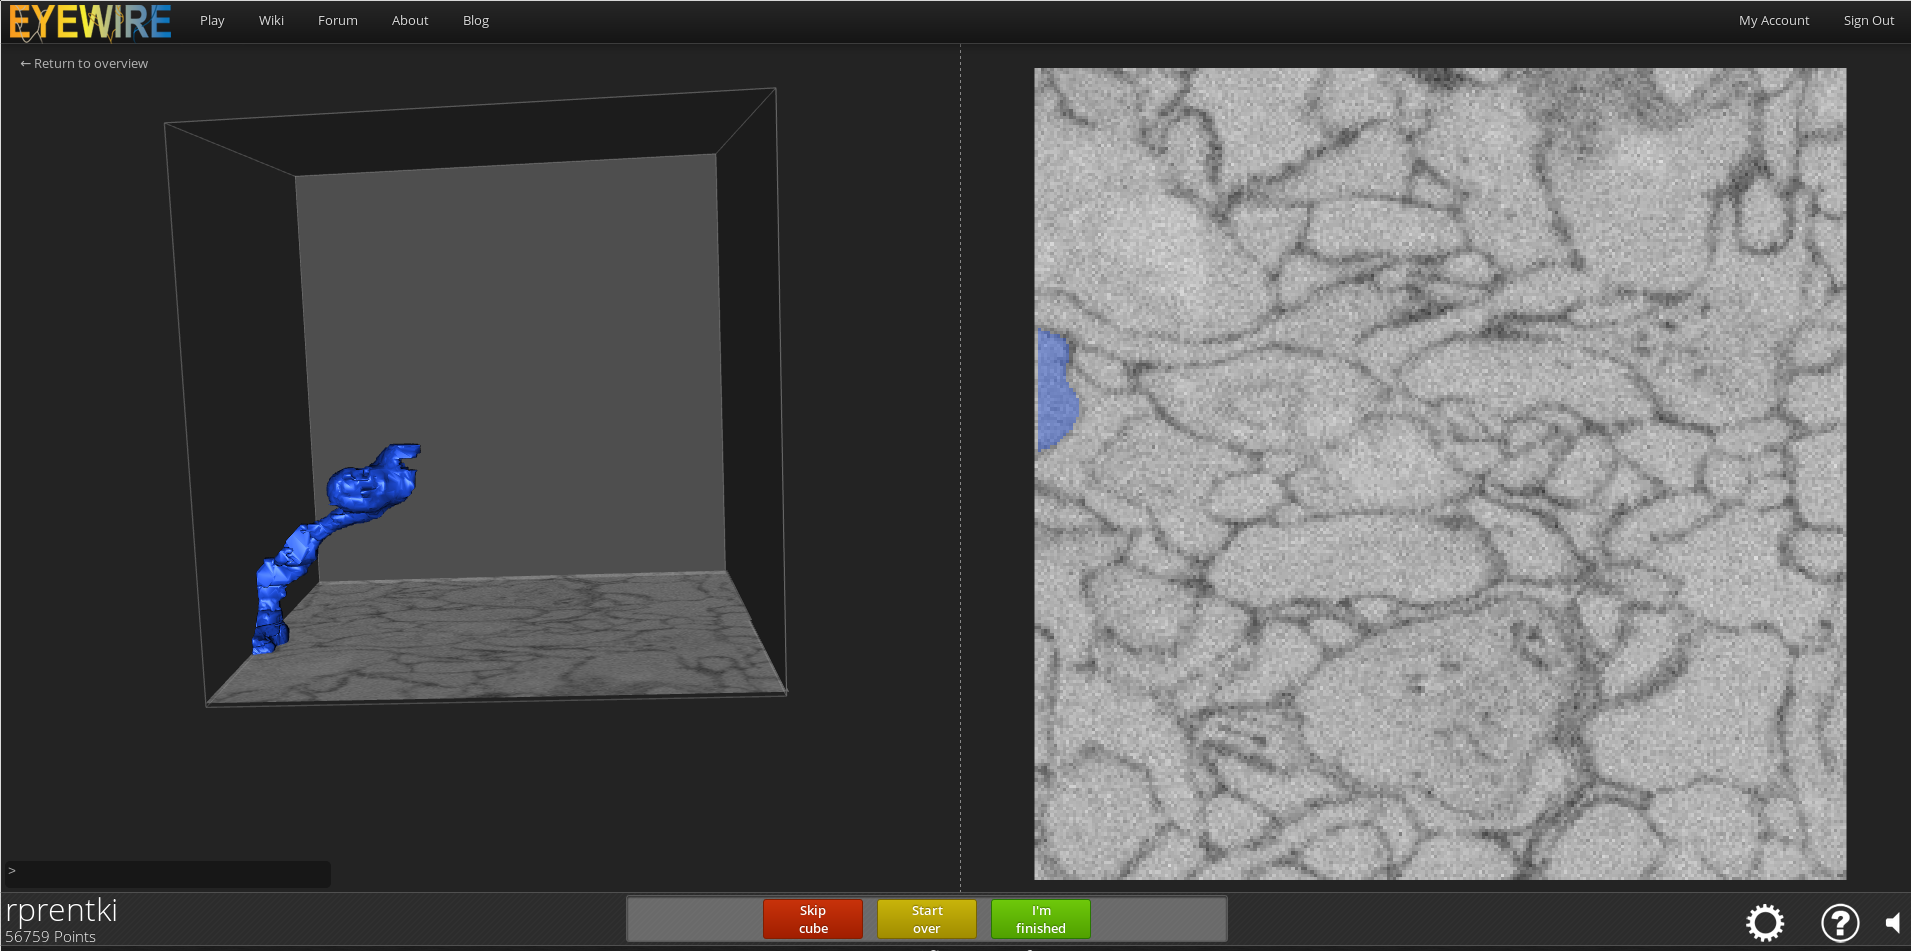Open the About page
1911x951 pixels.
pyautogui.click(x=410, y=21)
